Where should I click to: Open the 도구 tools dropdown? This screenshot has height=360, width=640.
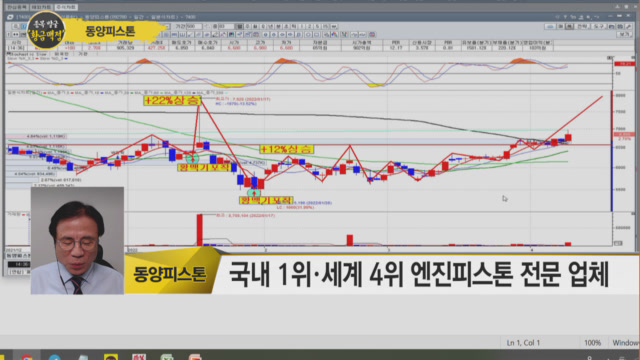[598, 27]
